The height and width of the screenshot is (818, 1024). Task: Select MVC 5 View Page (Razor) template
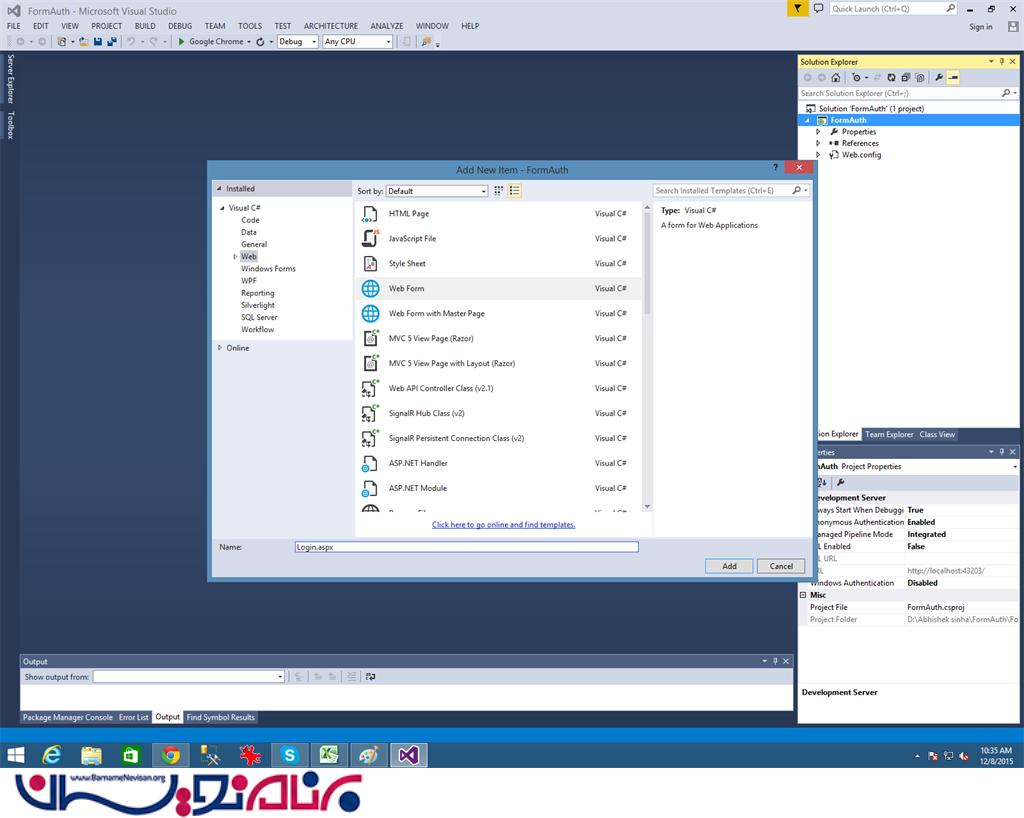click(498, 338)
